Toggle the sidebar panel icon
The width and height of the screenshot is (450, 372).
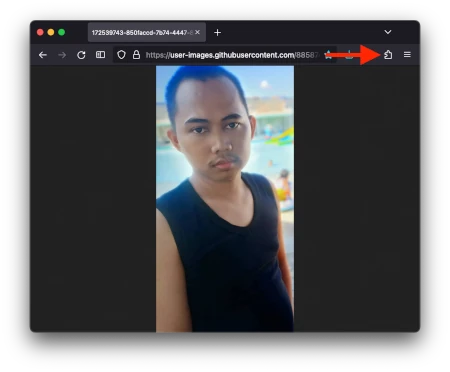(100, 55)
